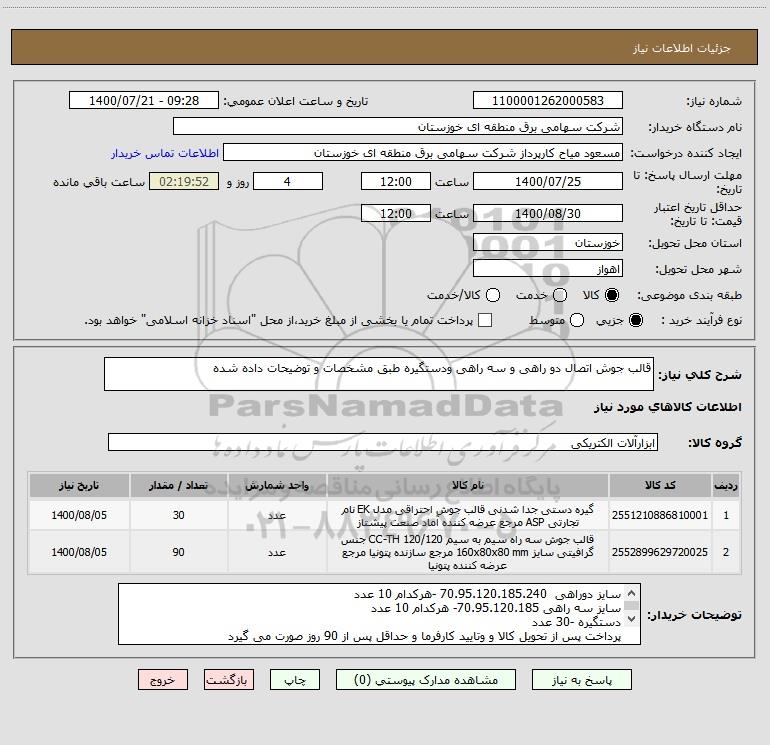Click the delivery province field خوزستان

pos(548,243)
